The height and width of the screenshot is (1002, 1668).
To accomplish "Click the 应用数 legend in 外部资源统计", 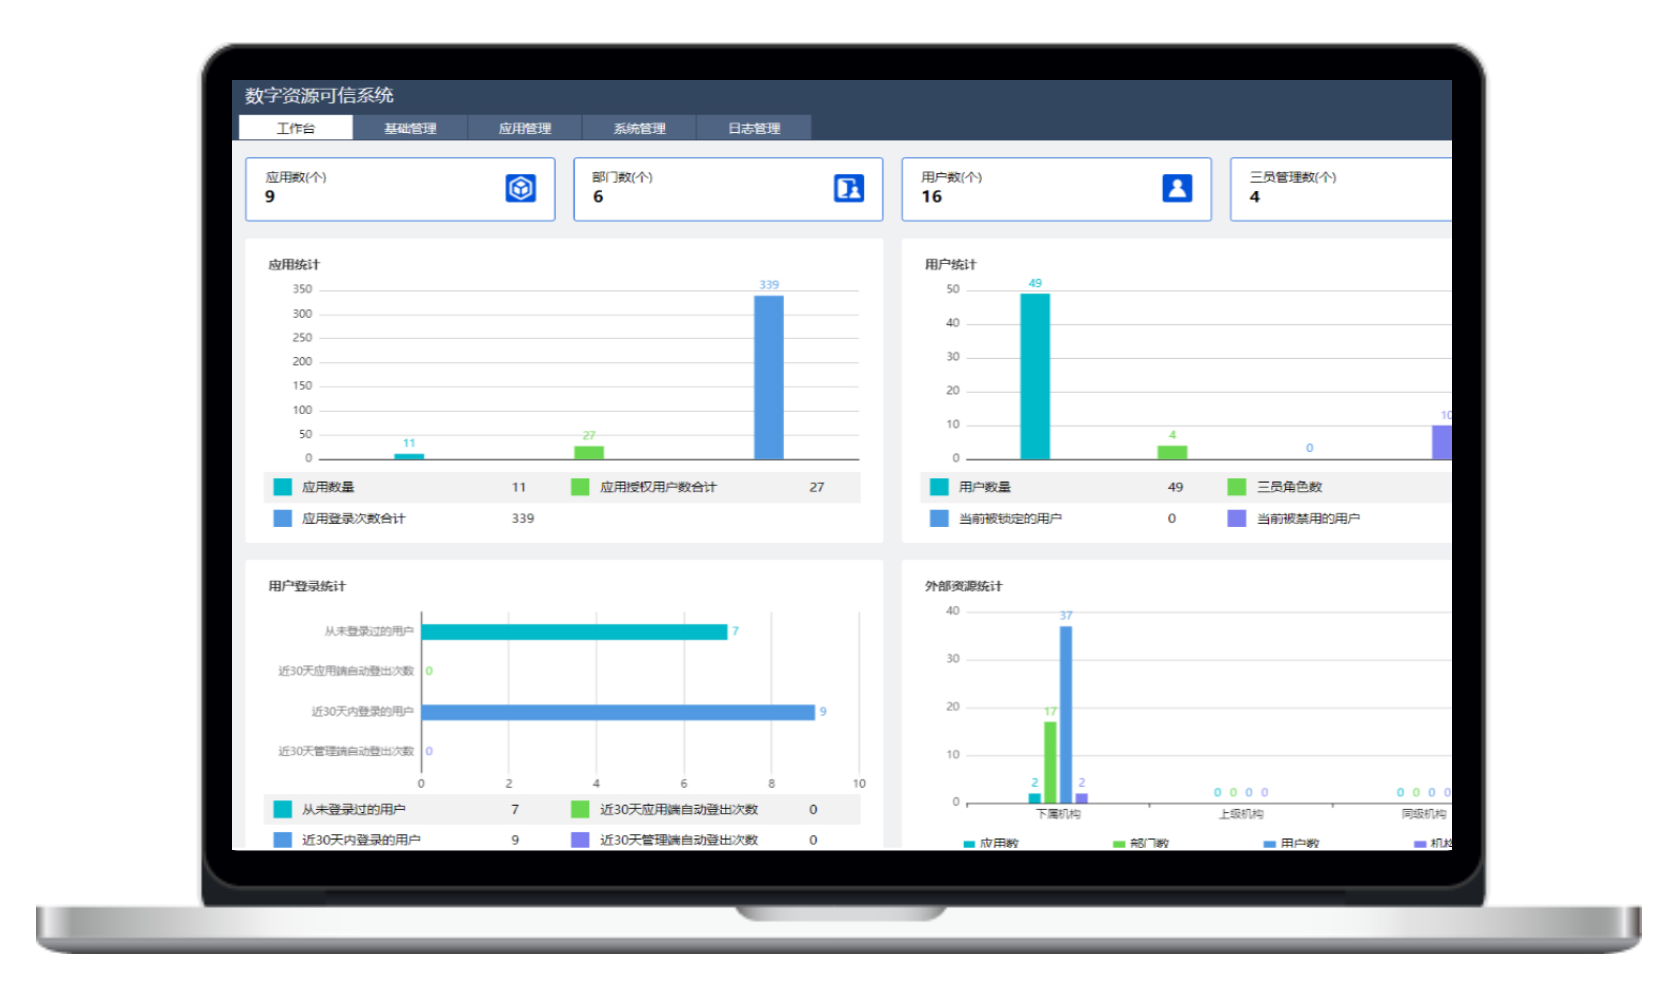I will pos(991,843).
